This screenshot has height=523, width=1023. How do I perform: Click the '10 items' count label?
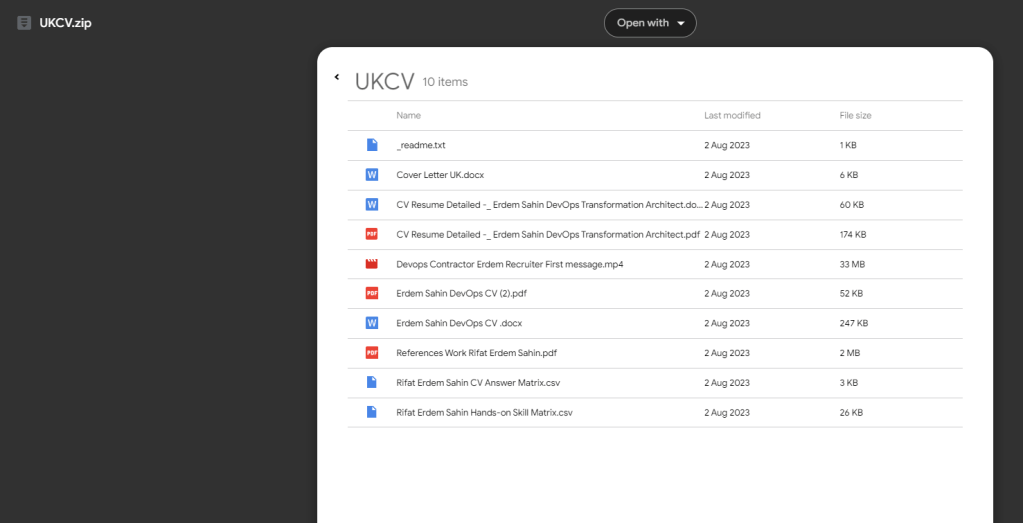click(445, 82)
